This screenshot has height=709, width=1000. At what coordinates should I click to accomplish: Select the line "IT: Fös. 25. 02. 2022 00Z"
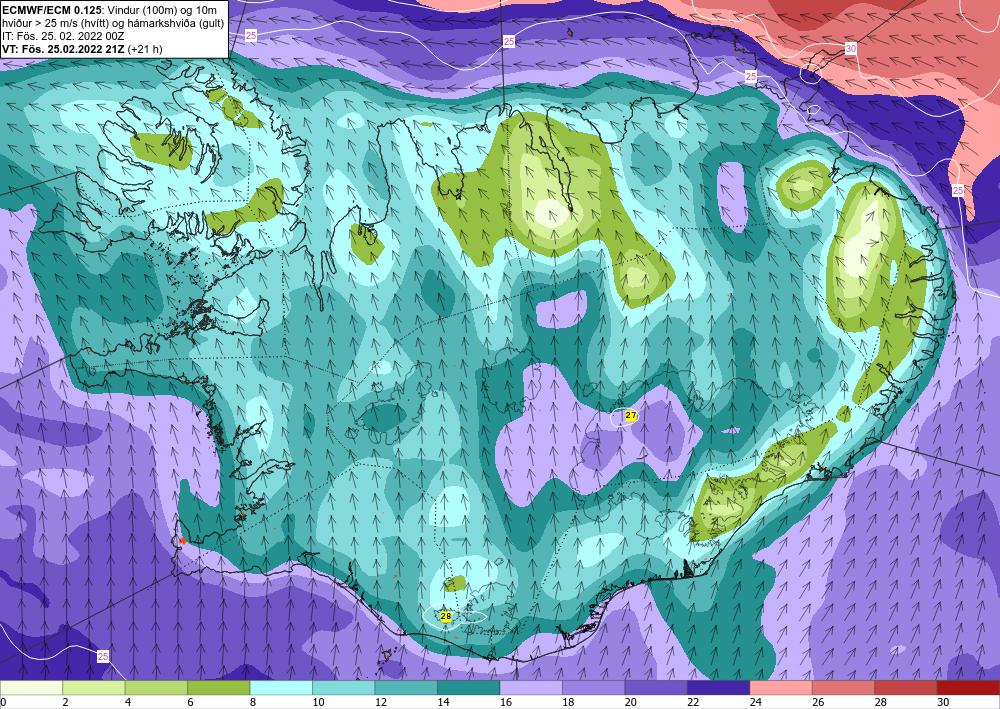(62, 37)
